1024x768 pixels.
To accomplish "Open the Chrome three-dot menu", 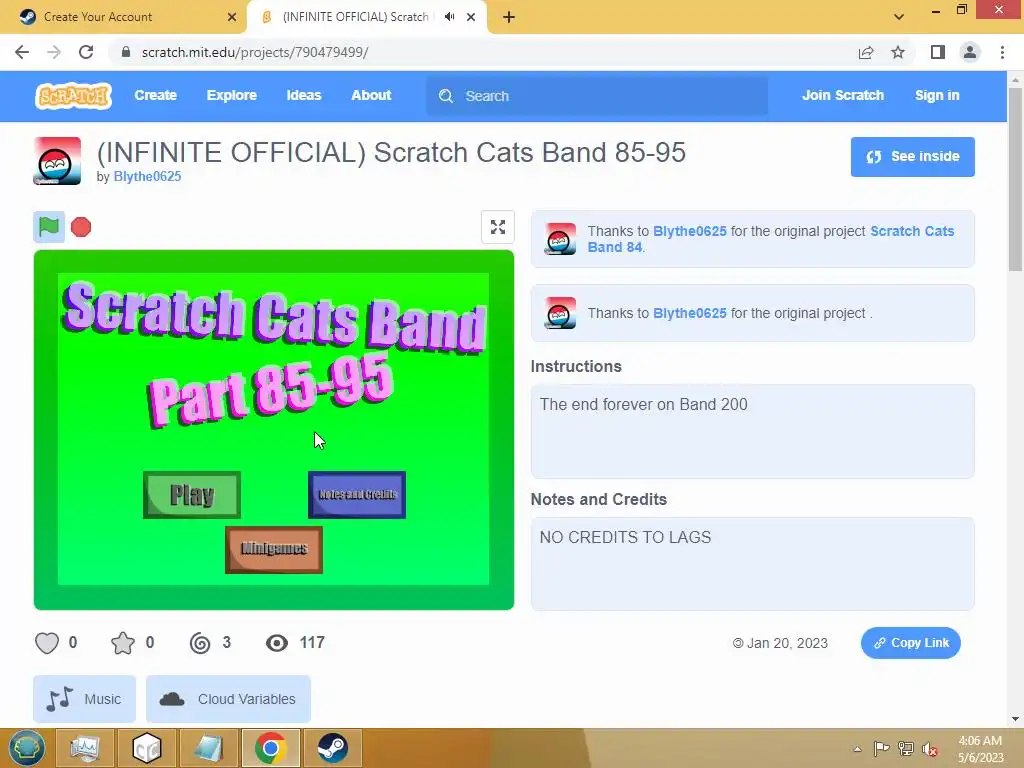I will [x=1002, y=52].
